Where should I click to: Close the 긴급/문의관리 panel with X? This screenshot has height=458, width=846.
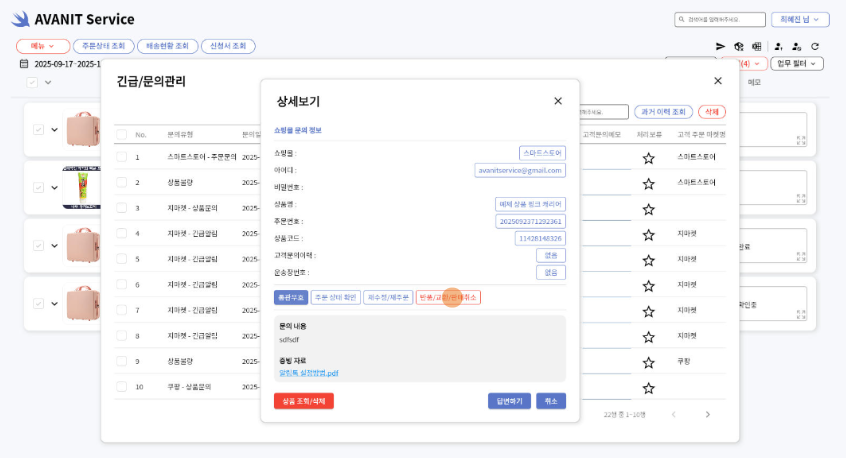(x=717, y=81)
